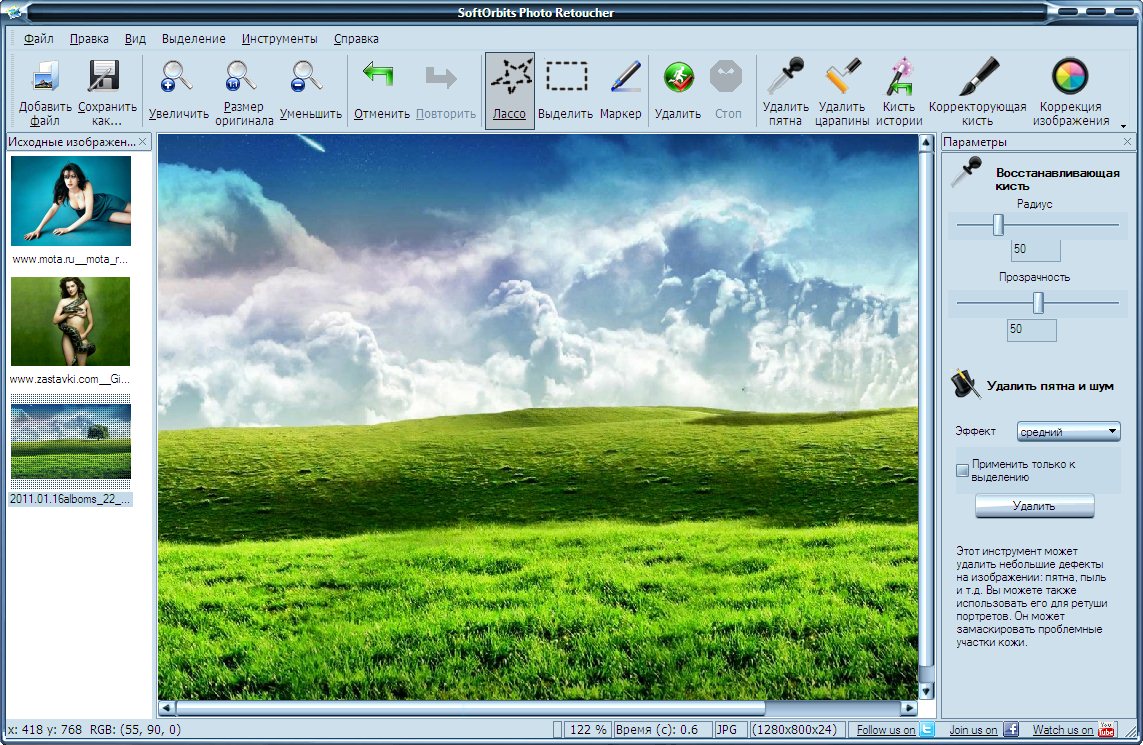Open the Инструменты menu
Screen dimensions: 1143x745
[279, 39]
